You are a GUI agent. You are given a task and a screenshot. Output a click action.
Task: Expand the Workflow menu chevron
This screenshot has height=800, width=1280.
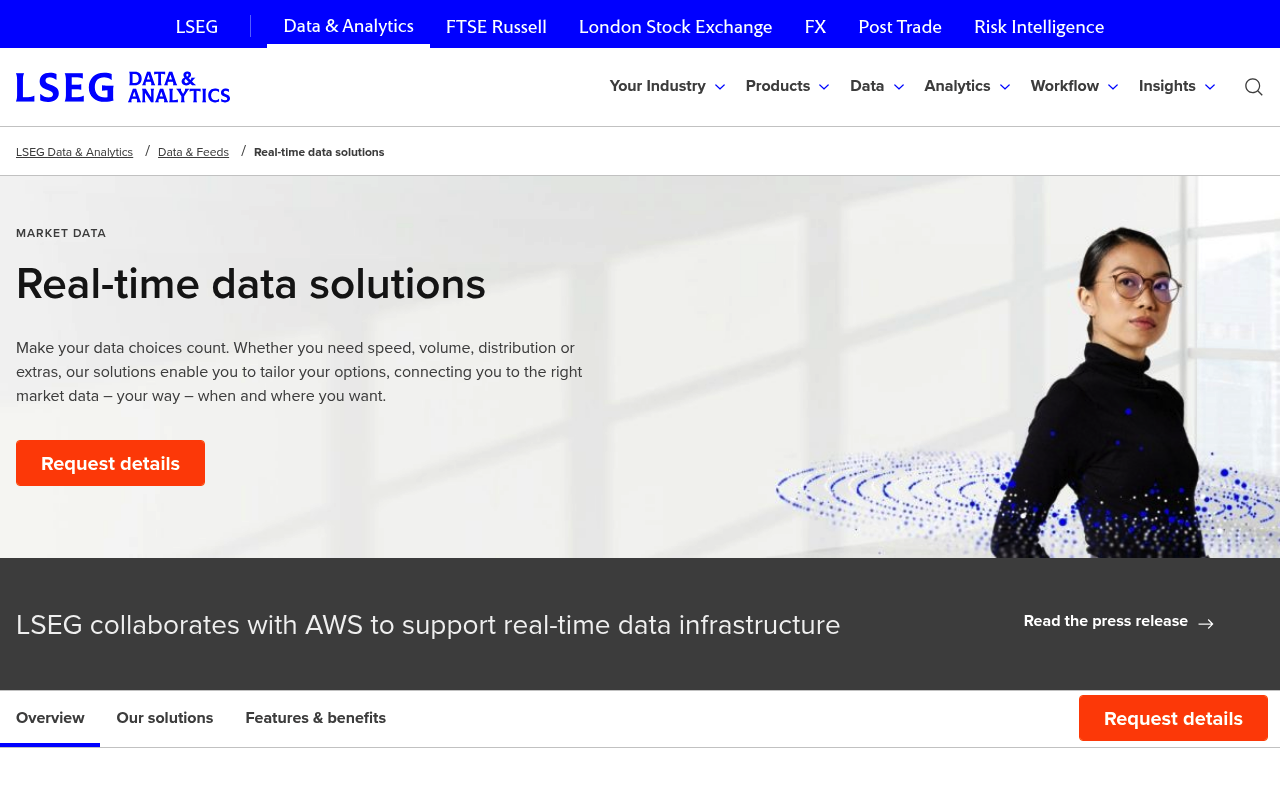(1113, 87)
